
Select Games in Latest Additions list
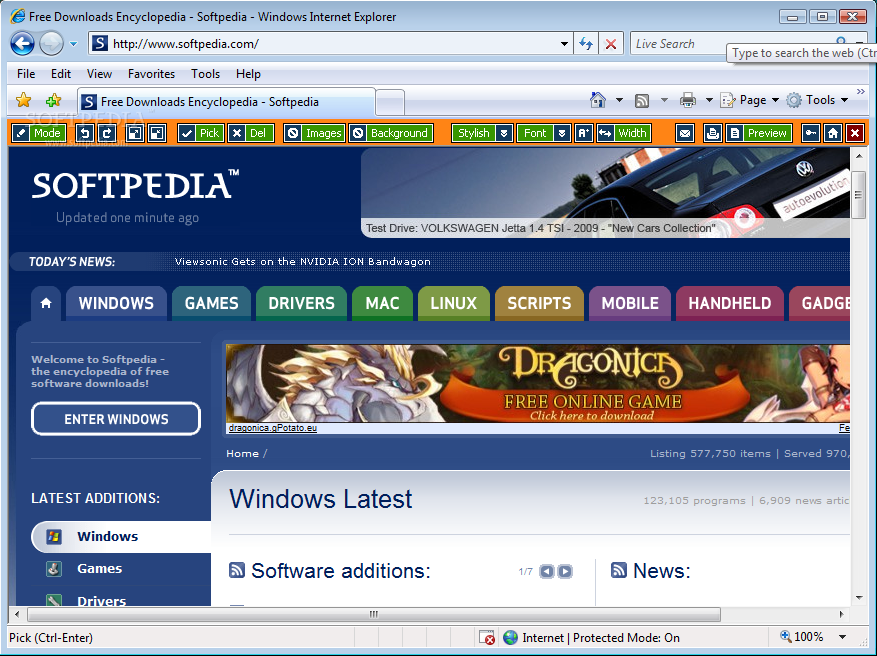100,569
